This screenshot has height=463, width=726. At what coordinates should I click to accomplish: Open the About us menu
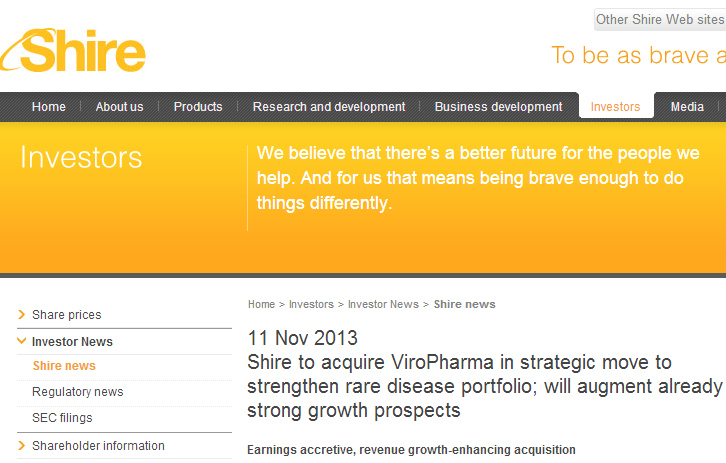point(119,107)
